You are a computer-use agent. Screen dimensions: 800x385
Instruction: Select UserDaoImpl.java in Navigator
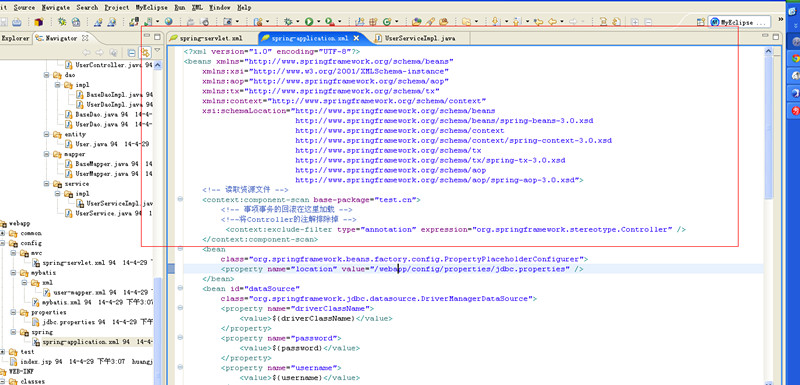click(x=114, y=105)
